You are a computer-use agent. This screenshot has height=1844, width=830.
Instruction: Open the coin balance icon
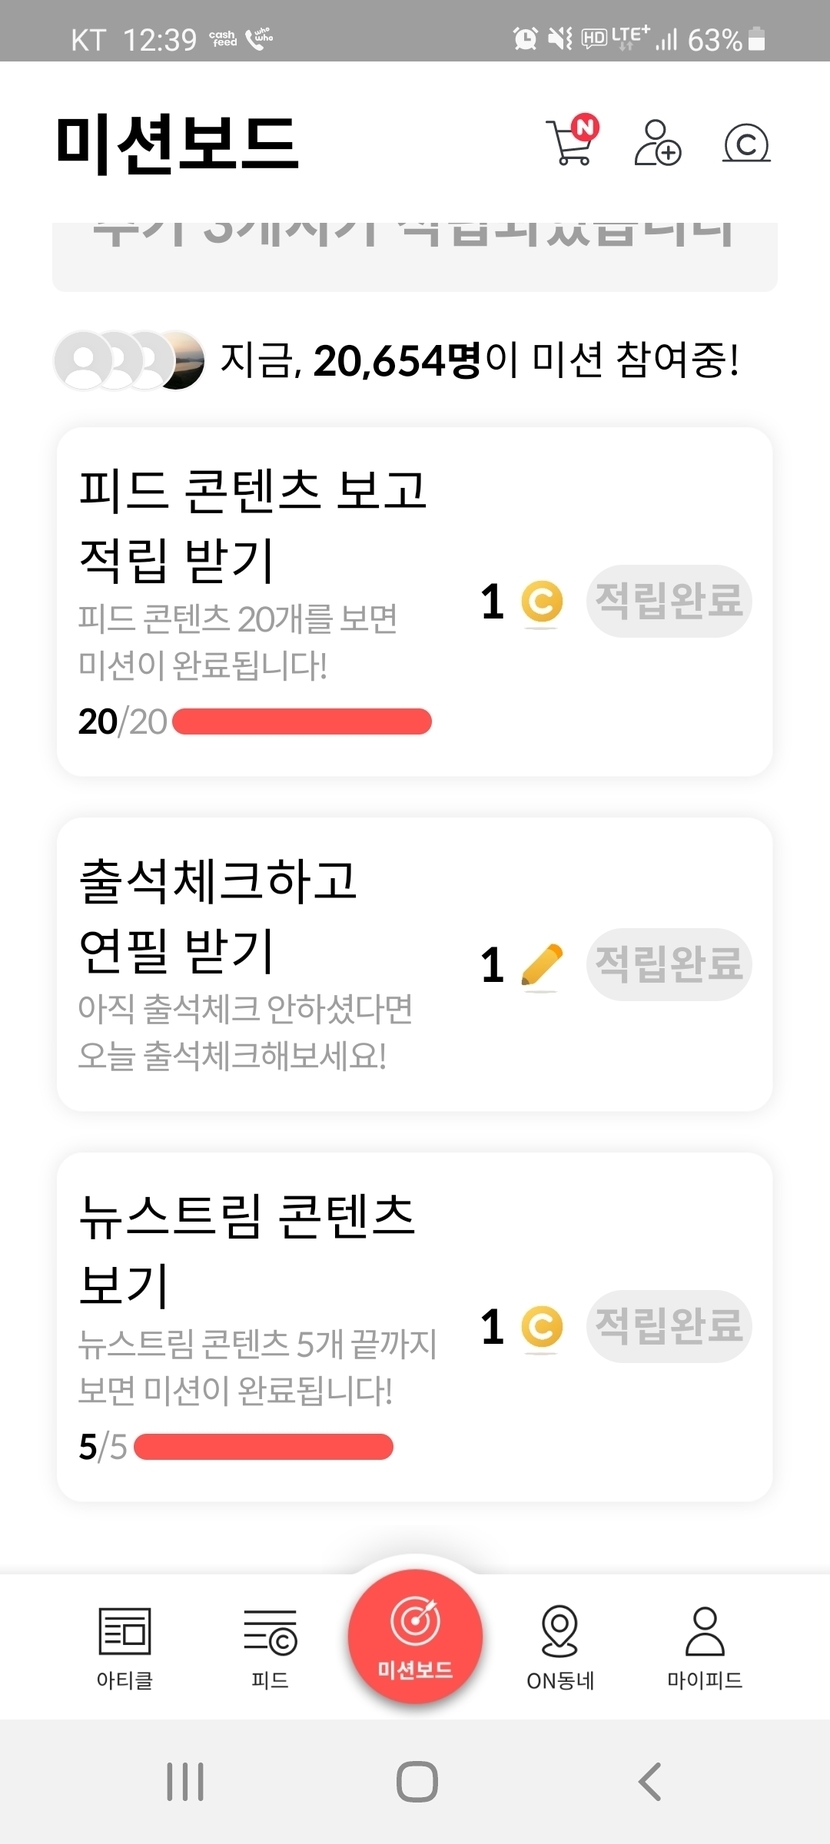tap(746, 144)
